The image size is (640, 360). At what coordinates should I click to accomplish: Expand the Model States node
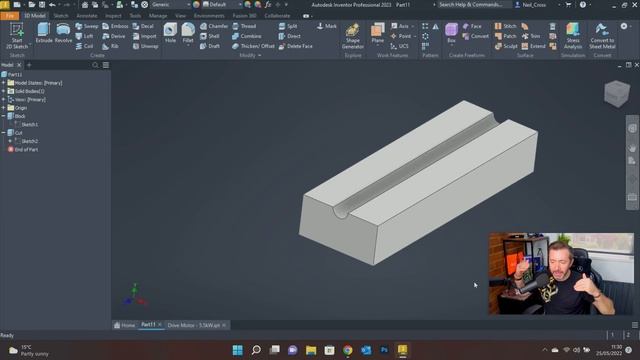(x=4, y=83)
